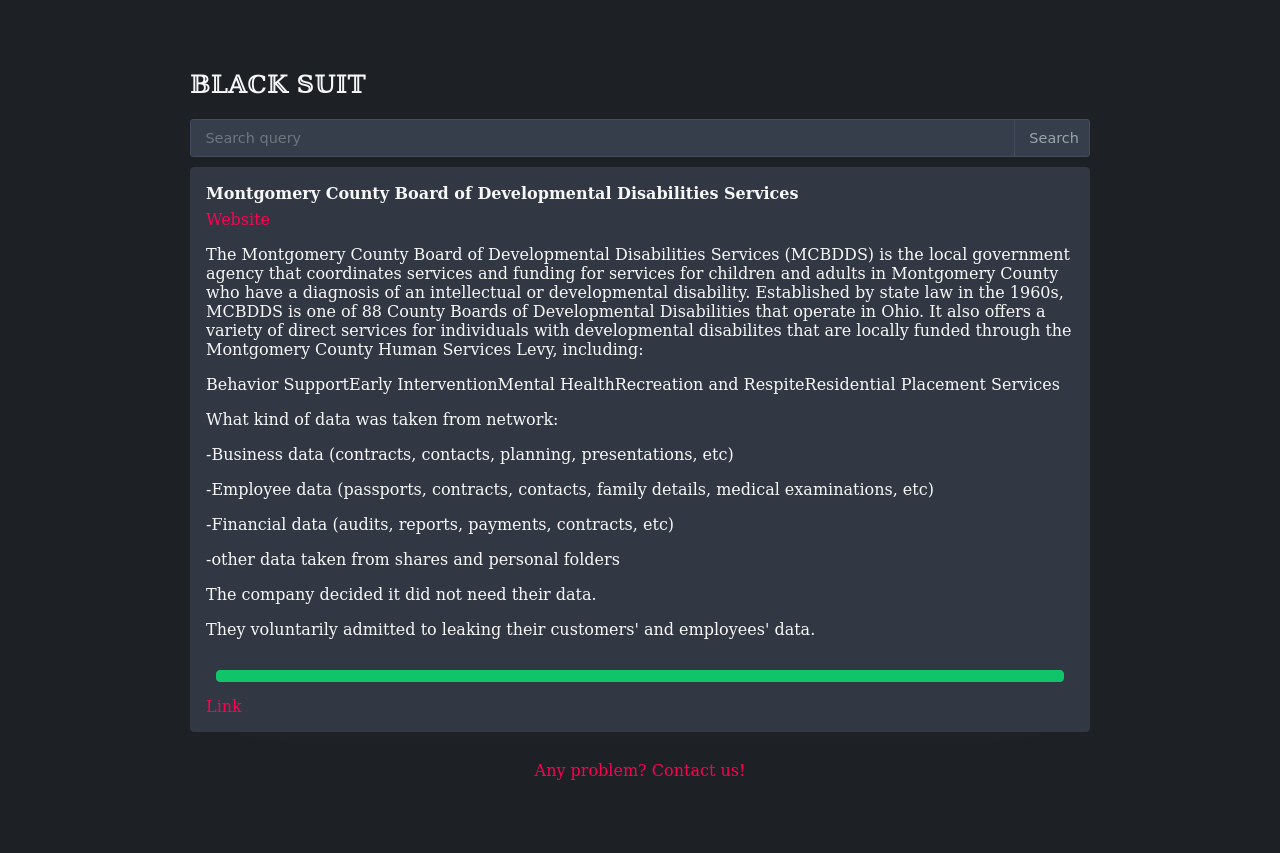Image resolution: width=1280 pixels, height=853 pixels.
Task: Click the Link below the progress bar
Action: pyautogui.click(x=224, y=707)
